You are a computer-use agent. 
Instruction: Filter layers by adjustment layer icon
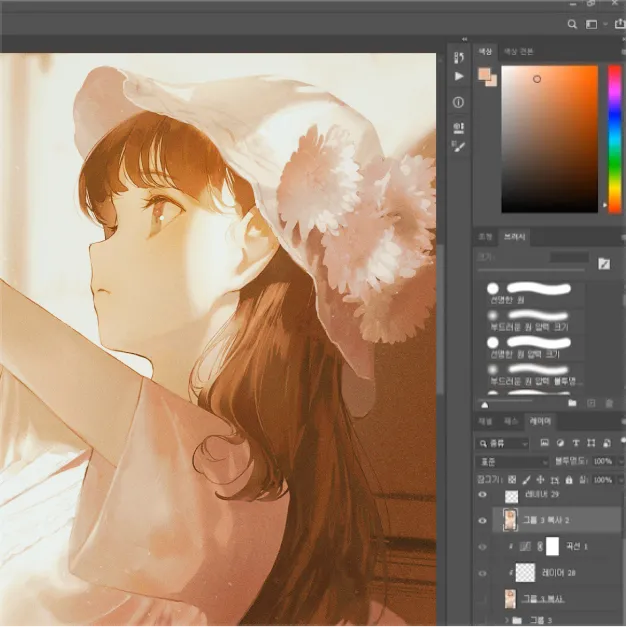tap(560, 443)
